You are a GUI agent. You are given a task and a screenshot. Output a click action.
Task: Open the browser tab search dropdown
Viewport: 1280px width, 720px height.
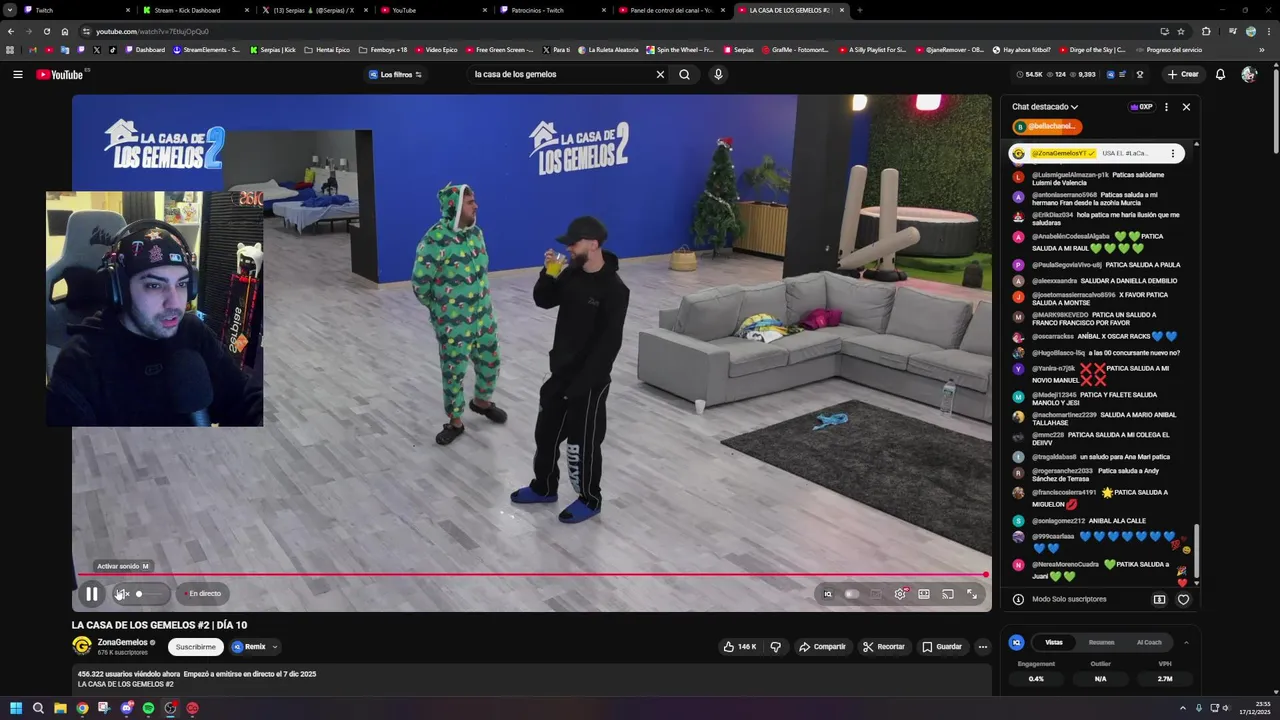point(9,10)
